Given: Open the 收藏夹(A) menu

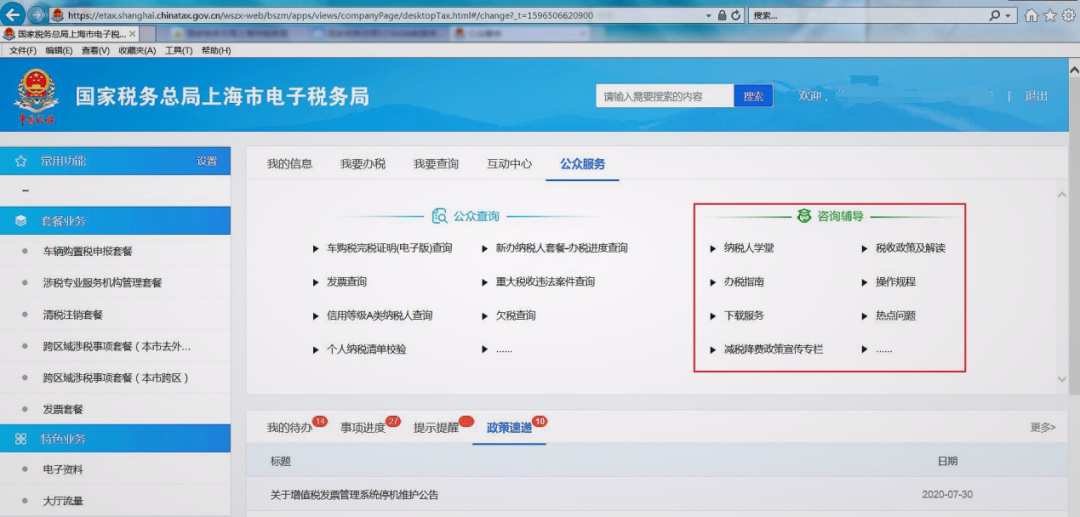Looking at the screenshot, I should 138,50.
